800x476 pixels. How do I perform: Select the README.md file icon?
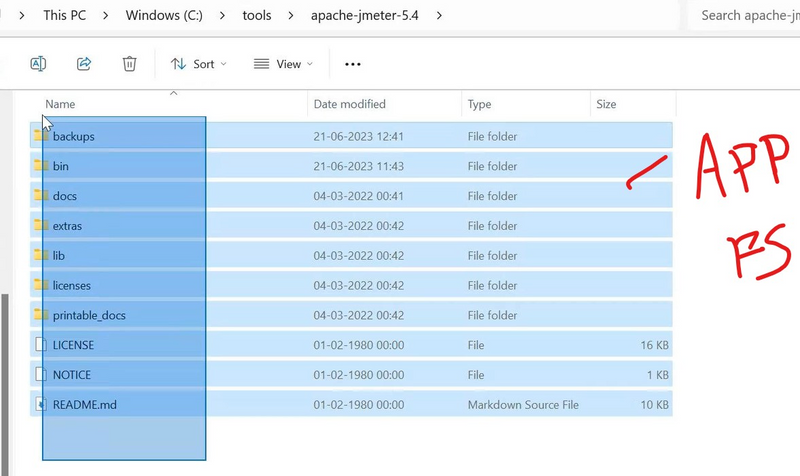point(41,405)
